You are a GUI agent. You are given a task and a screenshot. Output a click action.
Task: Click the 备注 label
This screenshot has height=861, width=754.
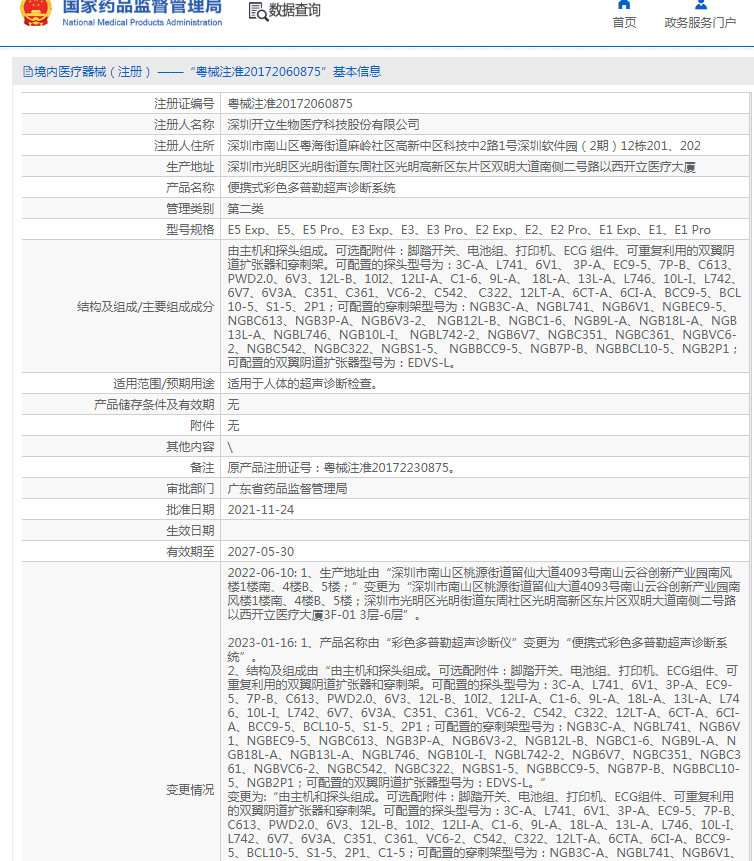(202, 468)
